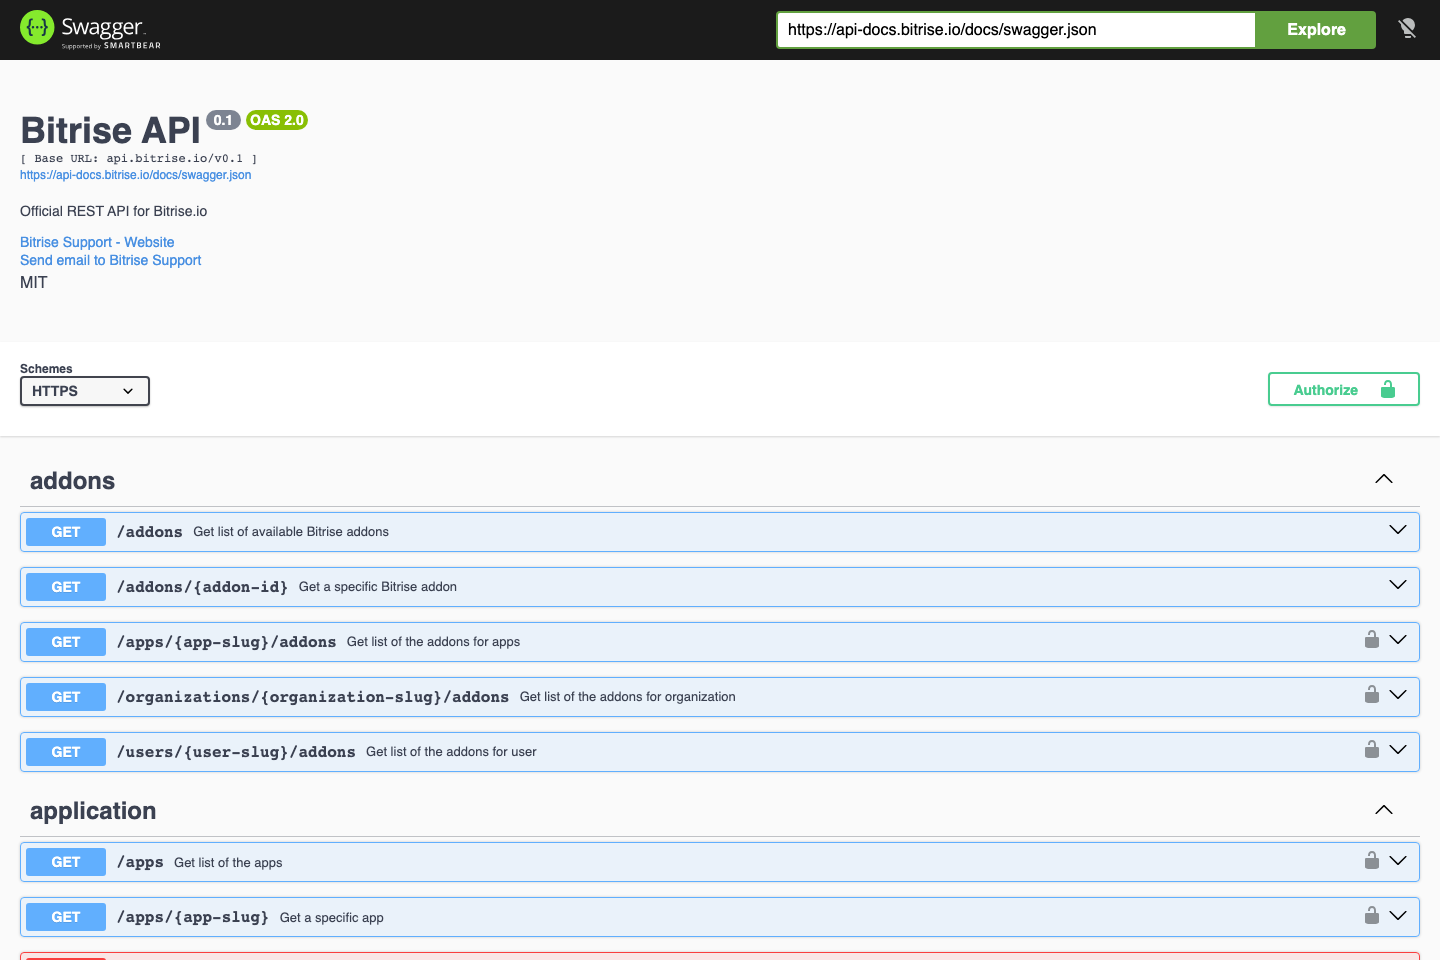1440x960 pixels.
Task: Open the Schemes HTTPS dropdown
Action: pos(84,390)
